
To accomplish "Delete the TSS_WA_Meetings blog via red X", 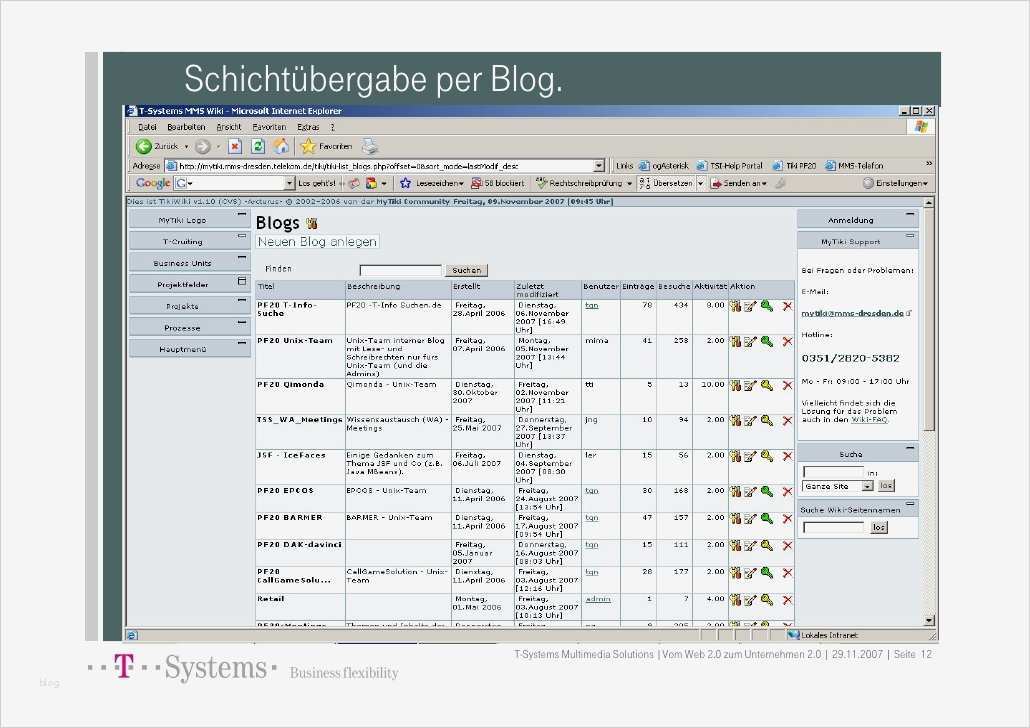I will [787, 421].
